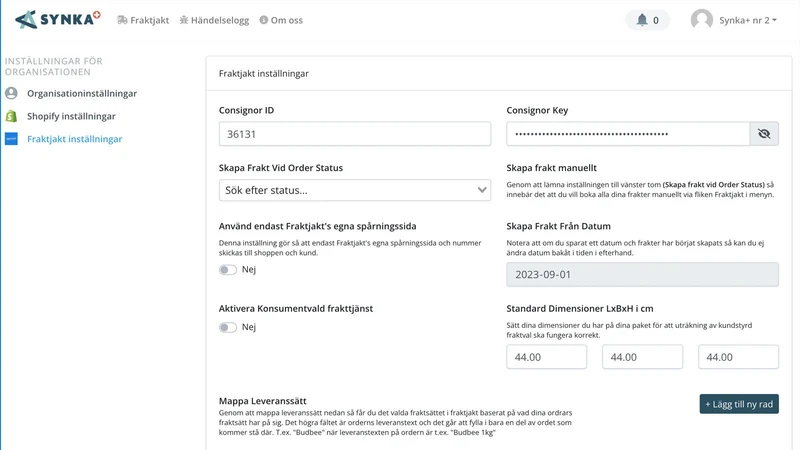800x450 pixels.
Task: Open the Synka+ logo home link
Action: pyautogui.click(x=58, y=20)
